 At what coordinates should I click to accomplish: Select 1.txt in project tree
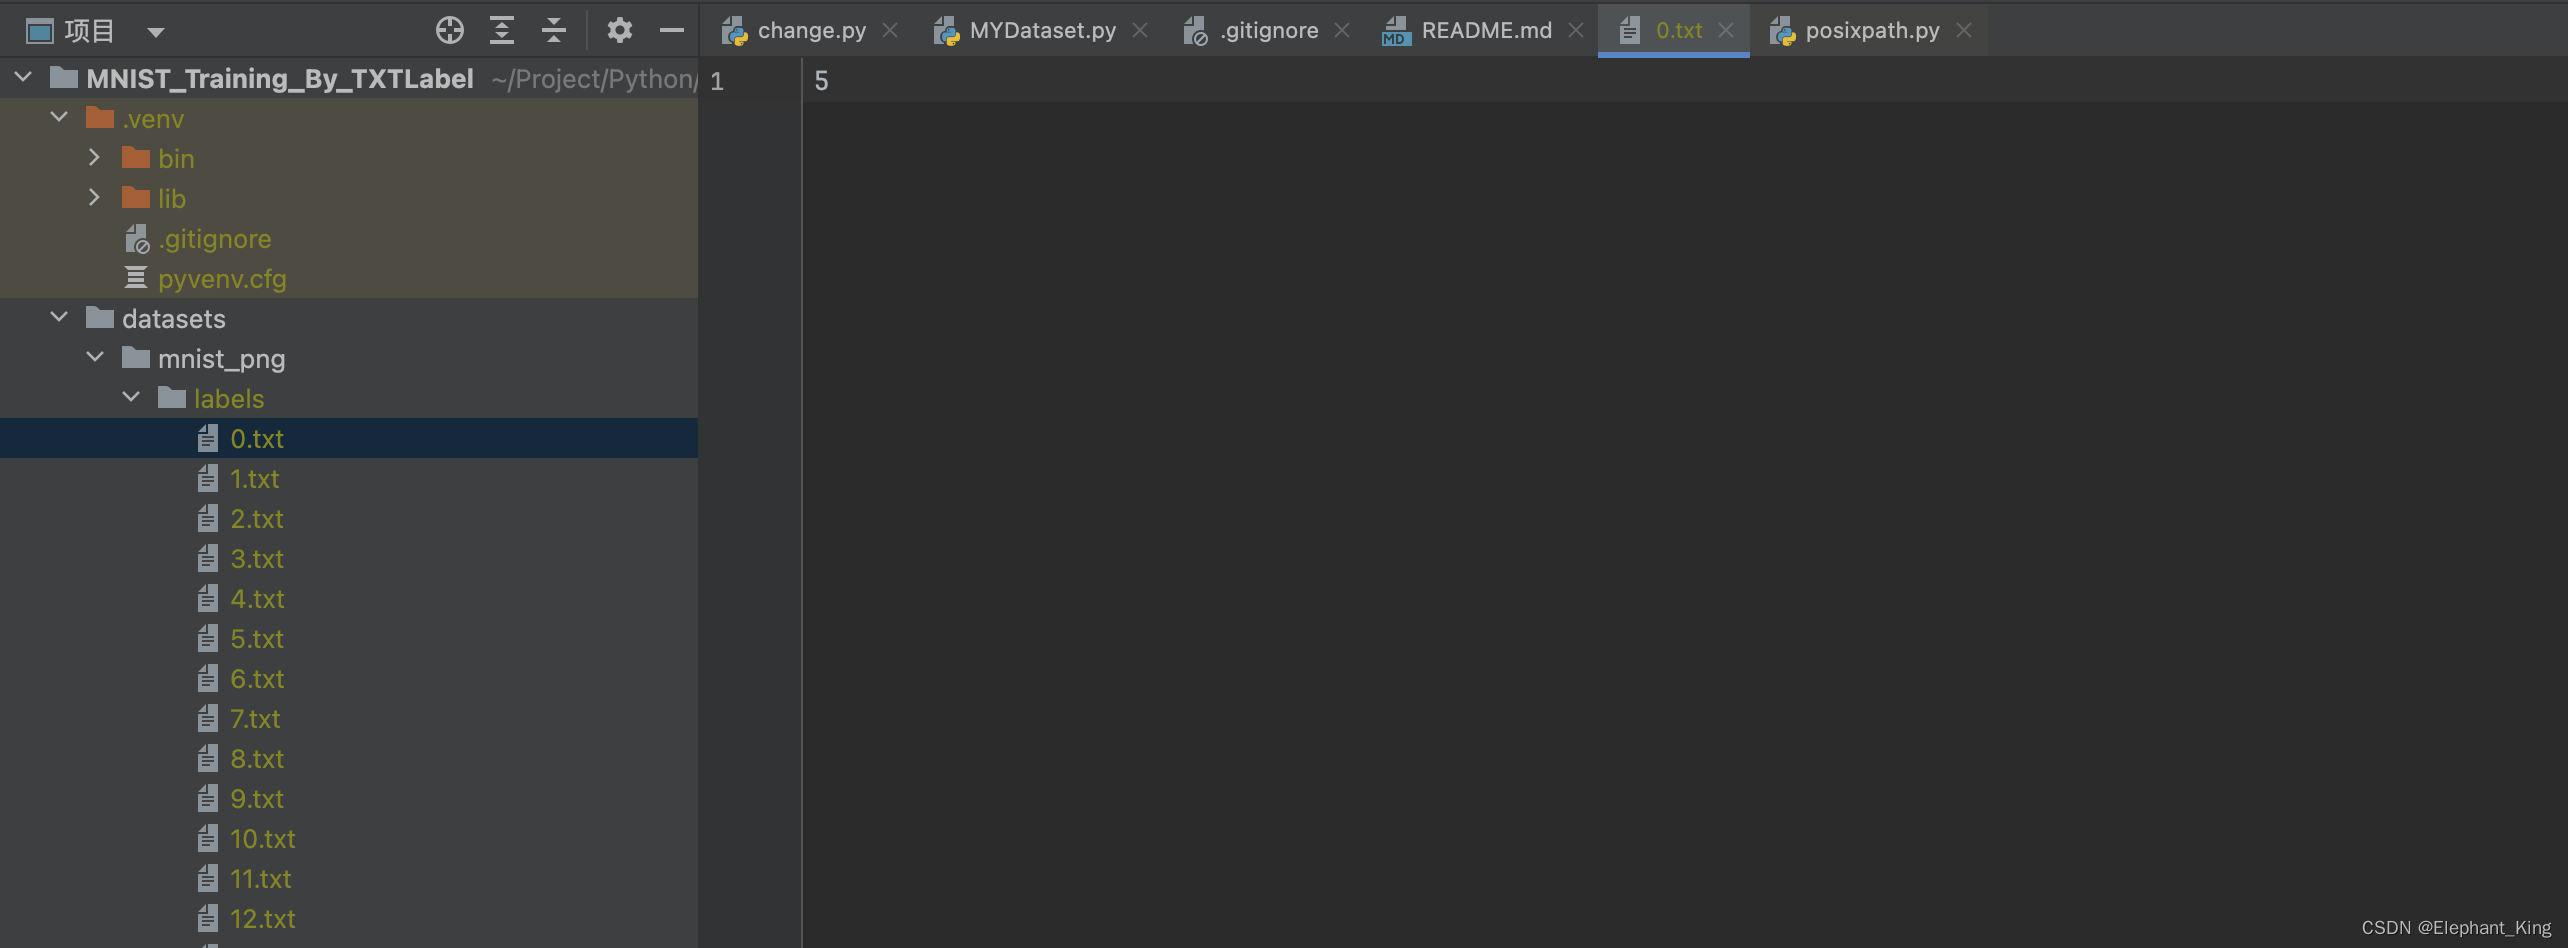(x=255, y=479)
